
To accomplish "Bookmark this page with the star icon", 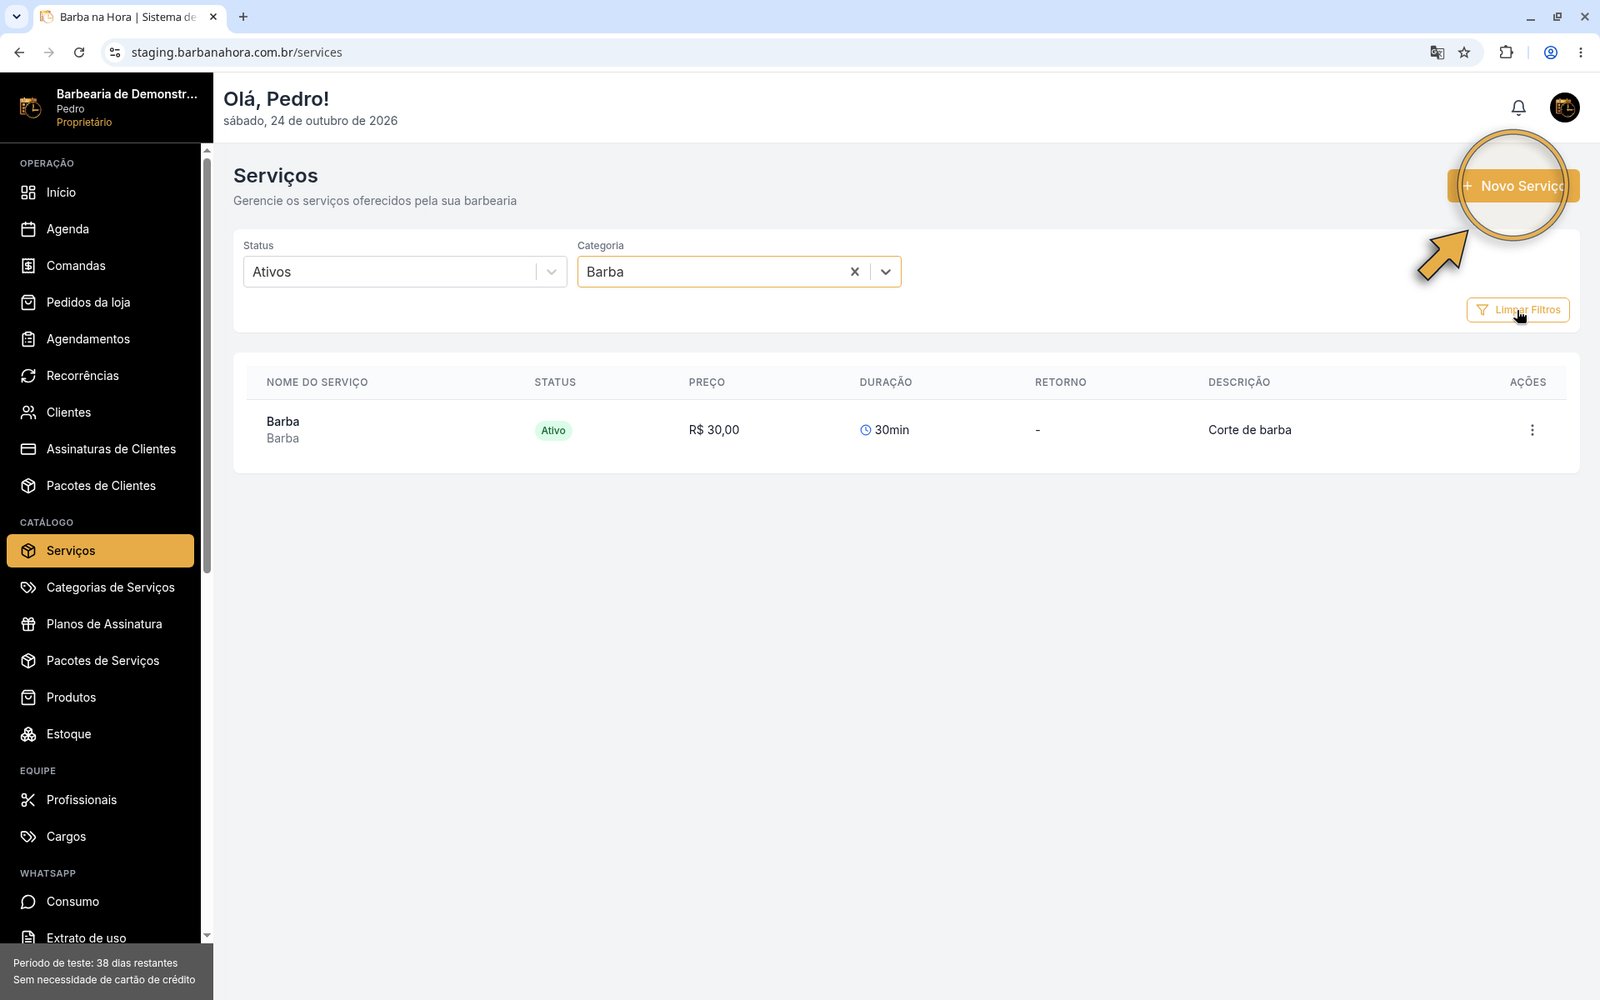I will [x=1464, y=53].
